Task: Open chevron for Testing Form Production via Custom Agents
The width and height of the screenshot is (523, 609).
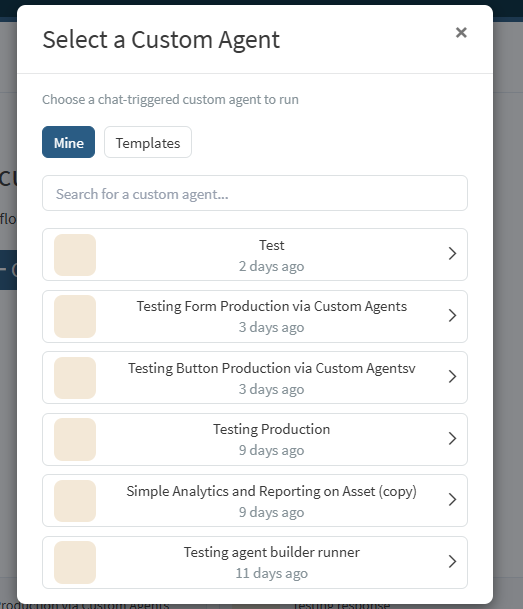Action: (452, 315)
